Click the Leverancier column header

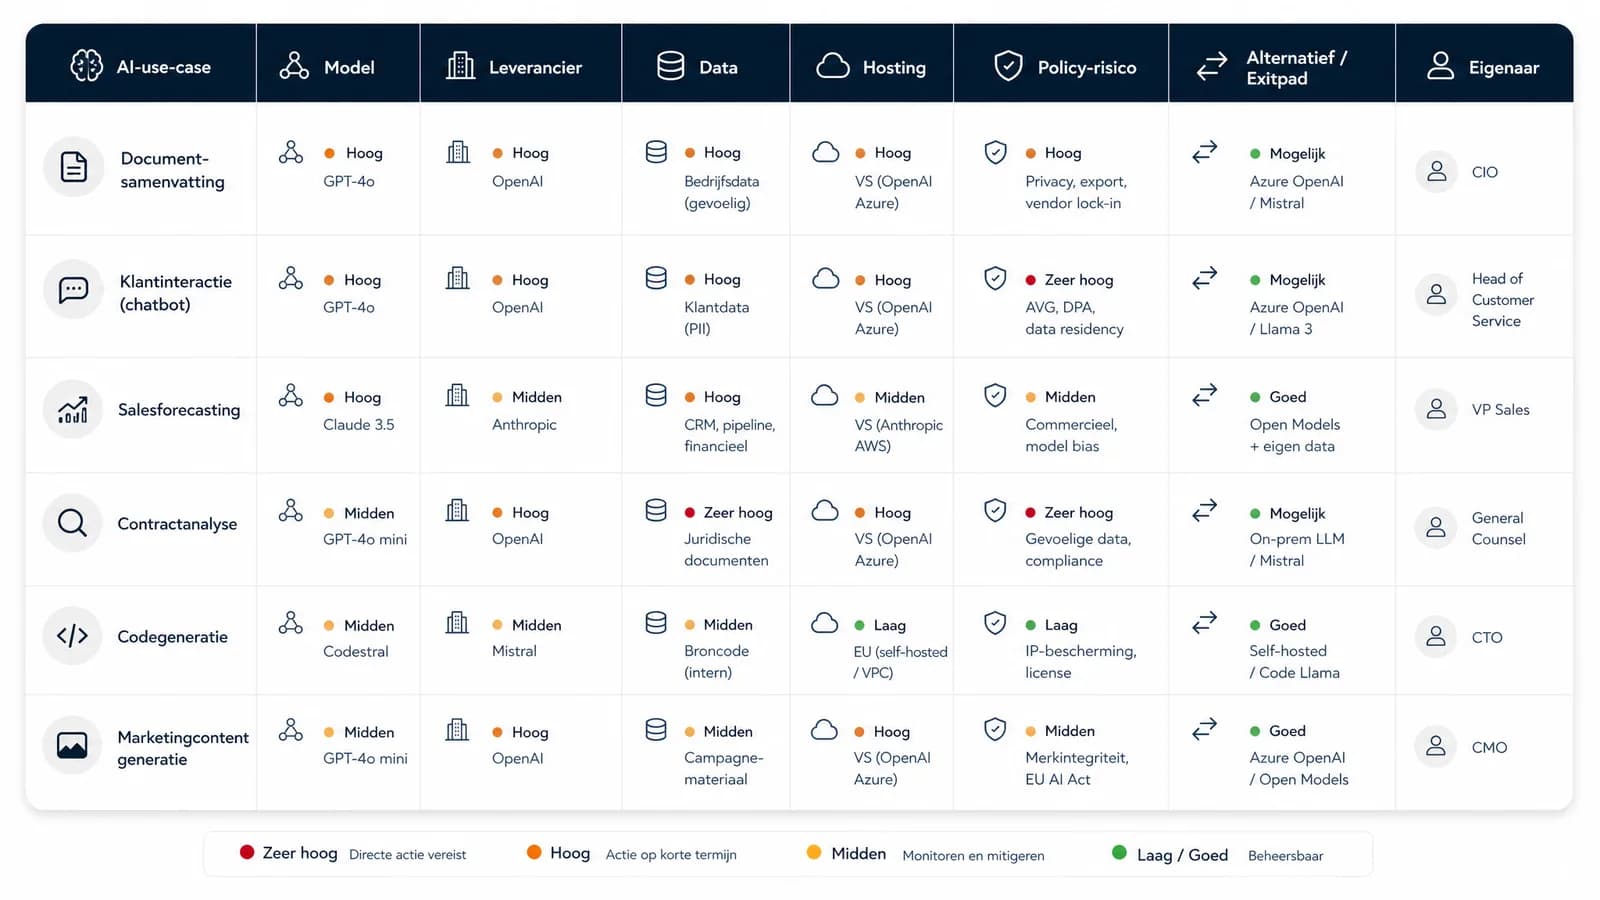pyautogui.click(x=521, y=63)
